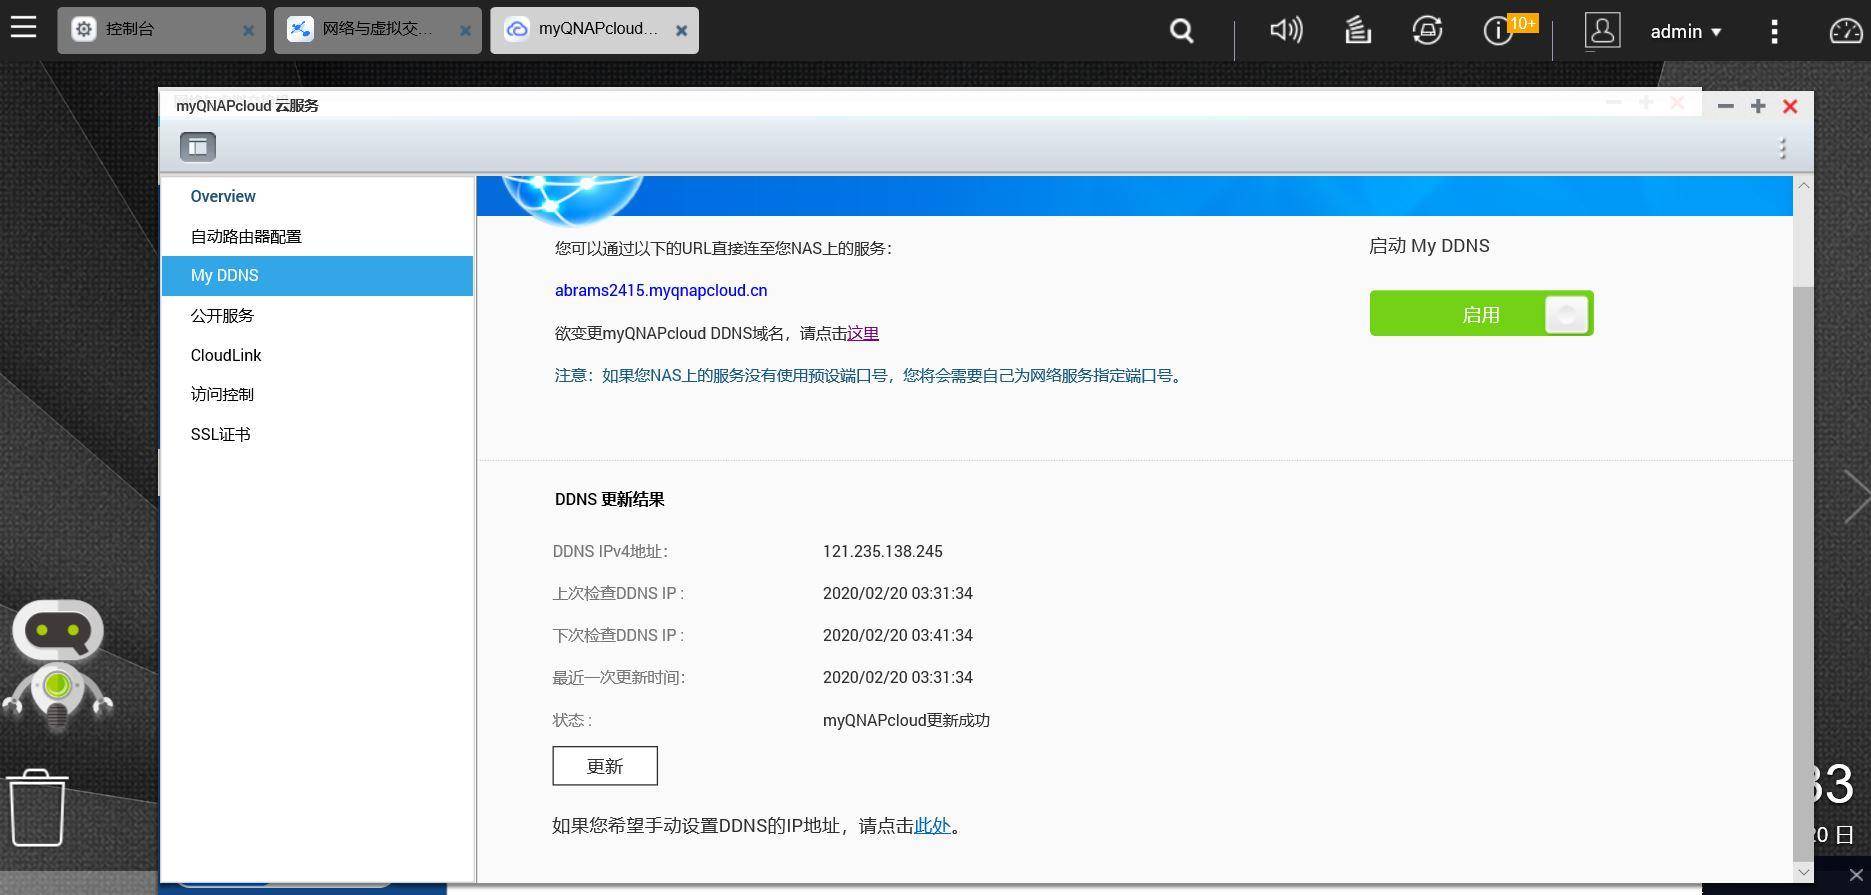Viewport: 1871px width, 895px height.
Task: Open the dashboard gauge icon
Action: click(1846, 31)
